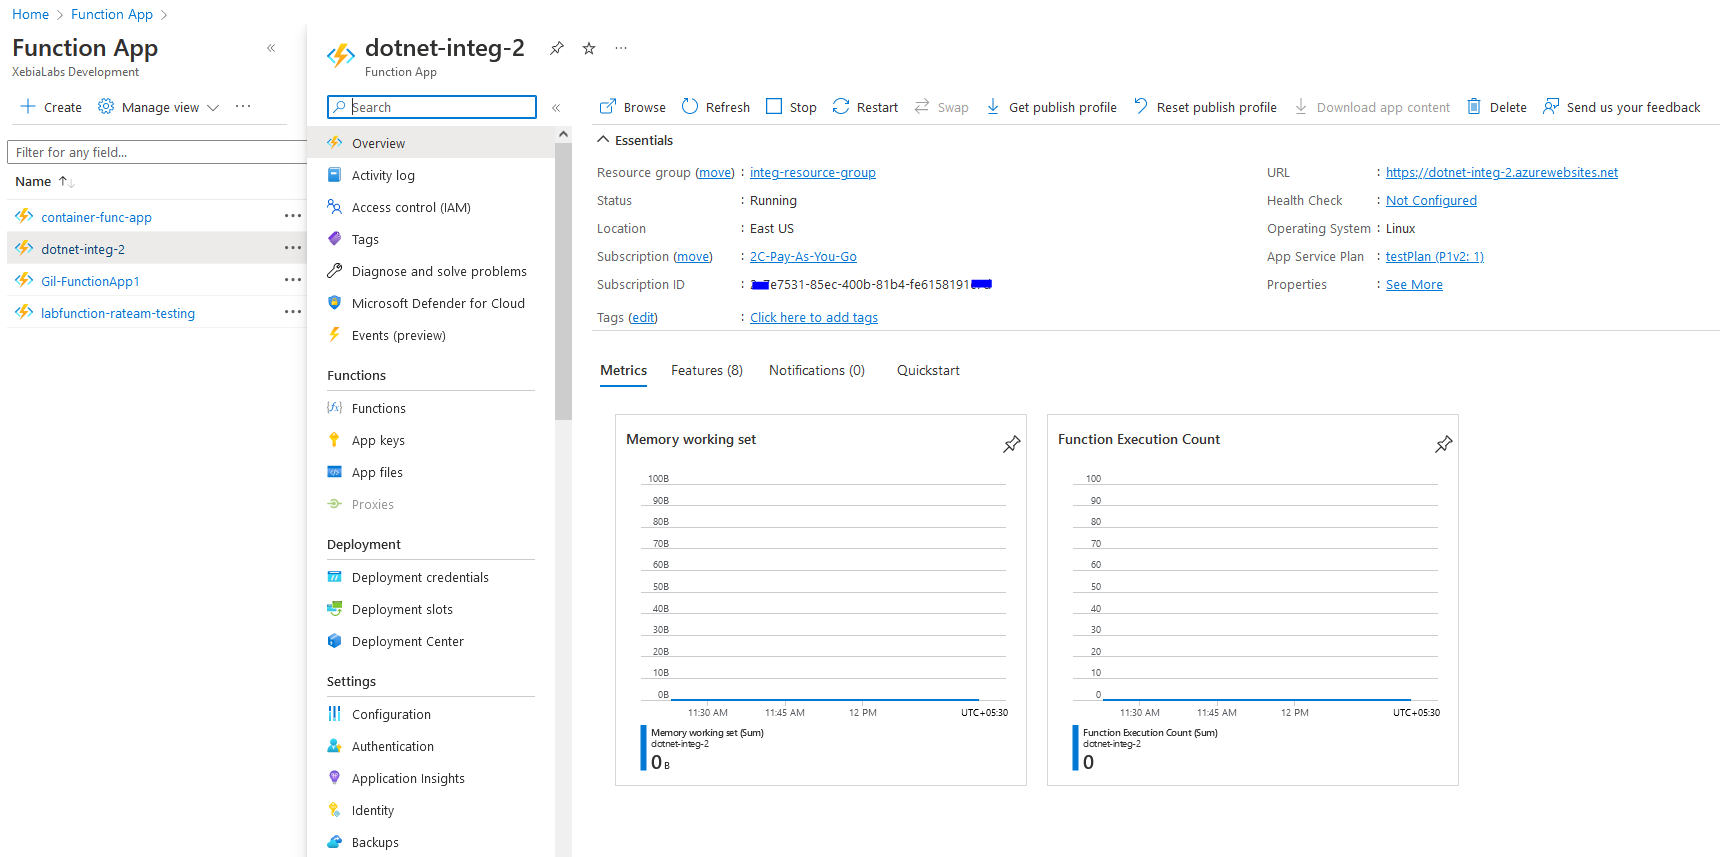Open more commands ellipsis next to Manage view
This screenshot has height=857, width=1720.
pyautogui.click(x=243, y=106)
